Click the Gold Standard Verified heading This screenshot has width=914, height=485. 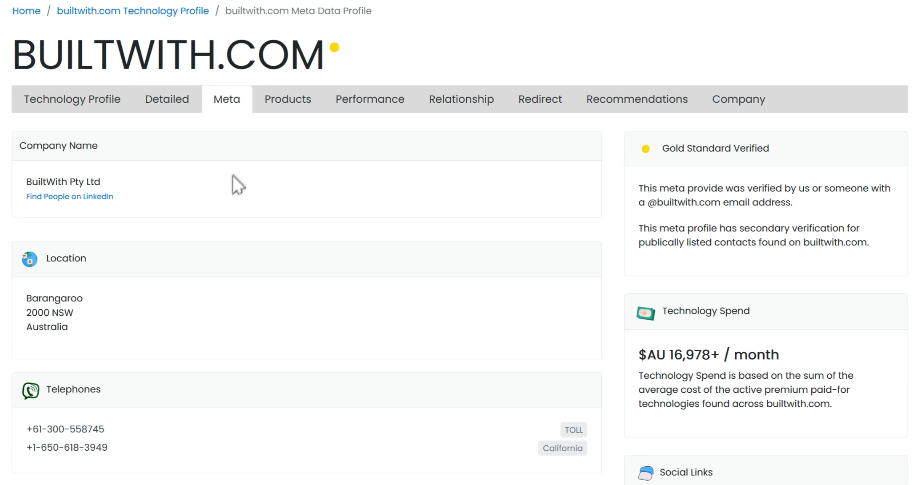tap(715, 149)
